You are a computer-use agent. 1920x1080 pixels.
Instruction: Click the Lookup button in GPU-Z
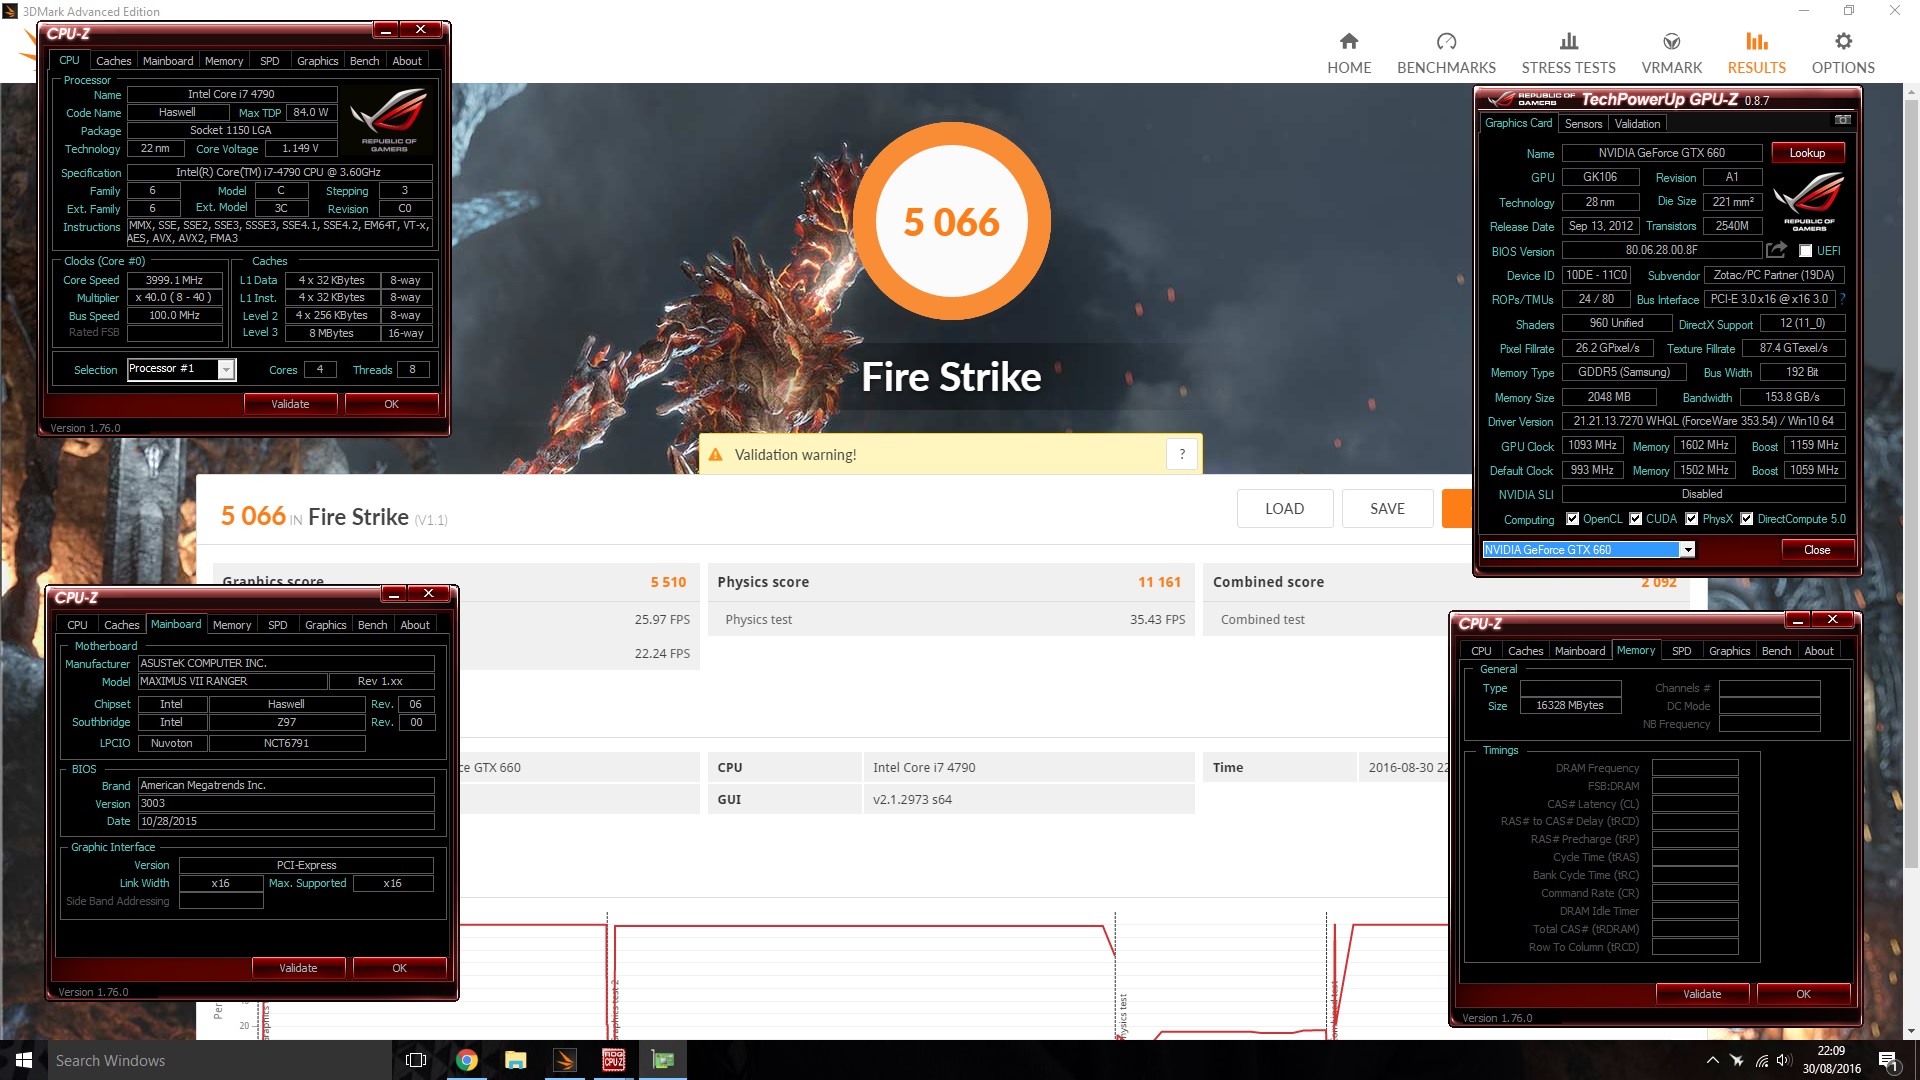(x=1807, y=153)
